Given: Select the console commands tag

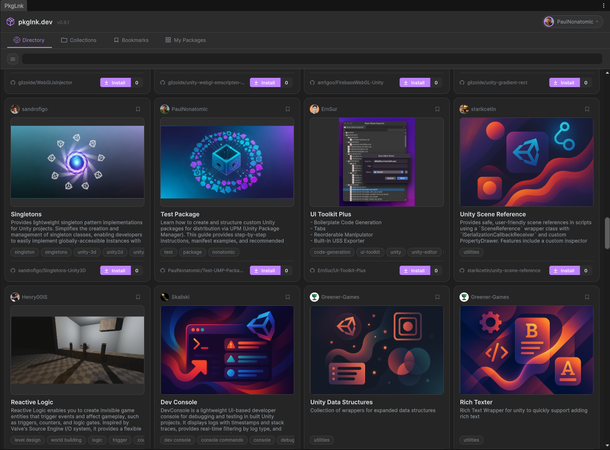Looking at the screenshot, I should coord(222,440).
